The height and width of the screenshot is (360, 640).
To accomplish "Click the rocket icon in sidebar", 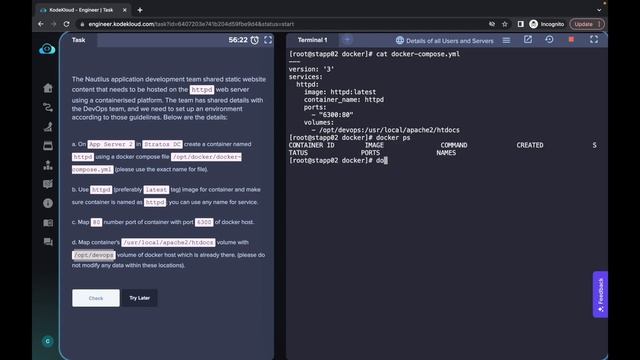I will (x=48, y=126).
